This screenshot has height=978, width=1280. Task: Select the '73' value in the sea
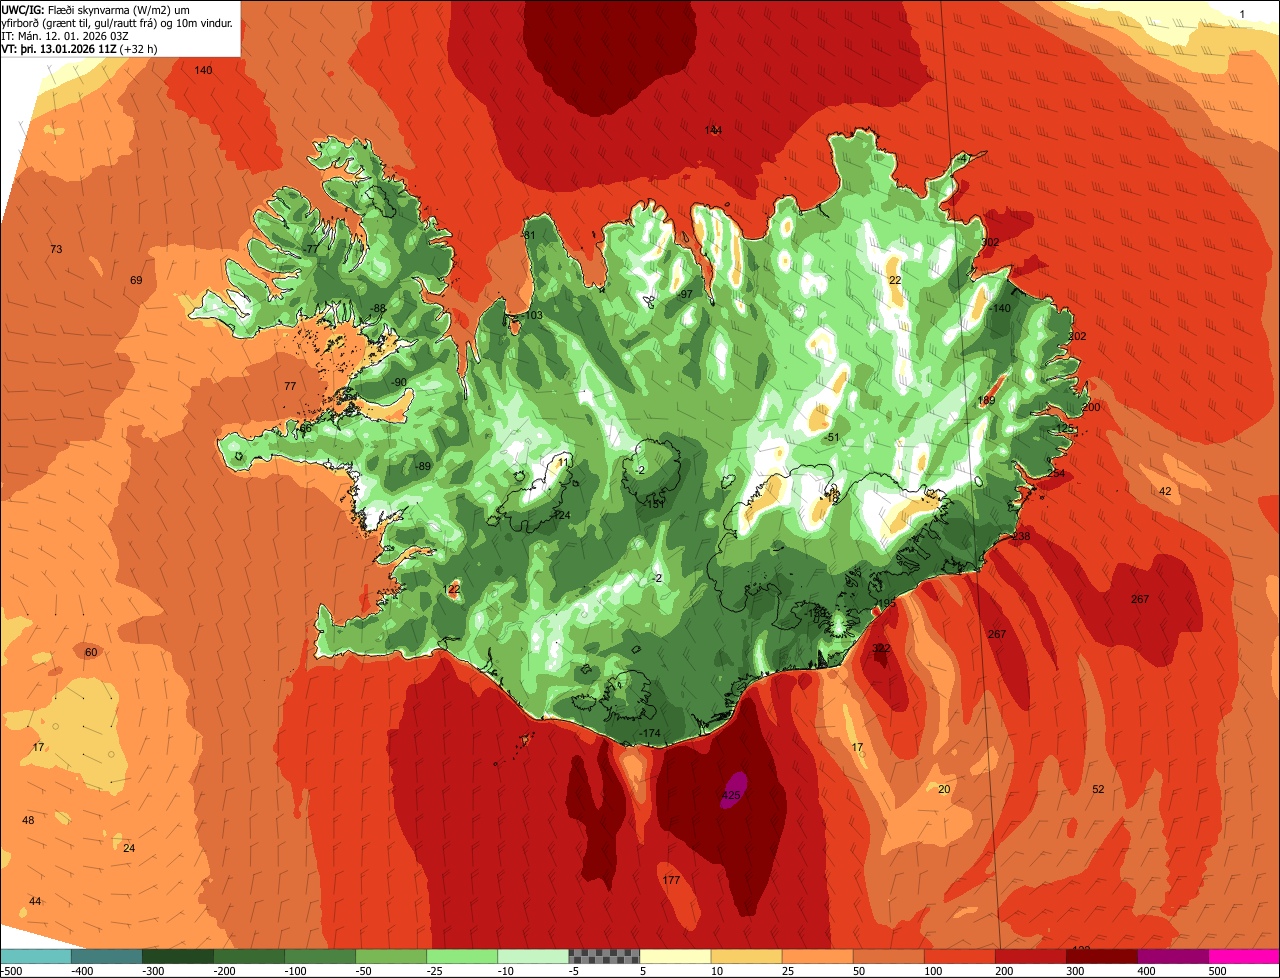pos(56,249)
